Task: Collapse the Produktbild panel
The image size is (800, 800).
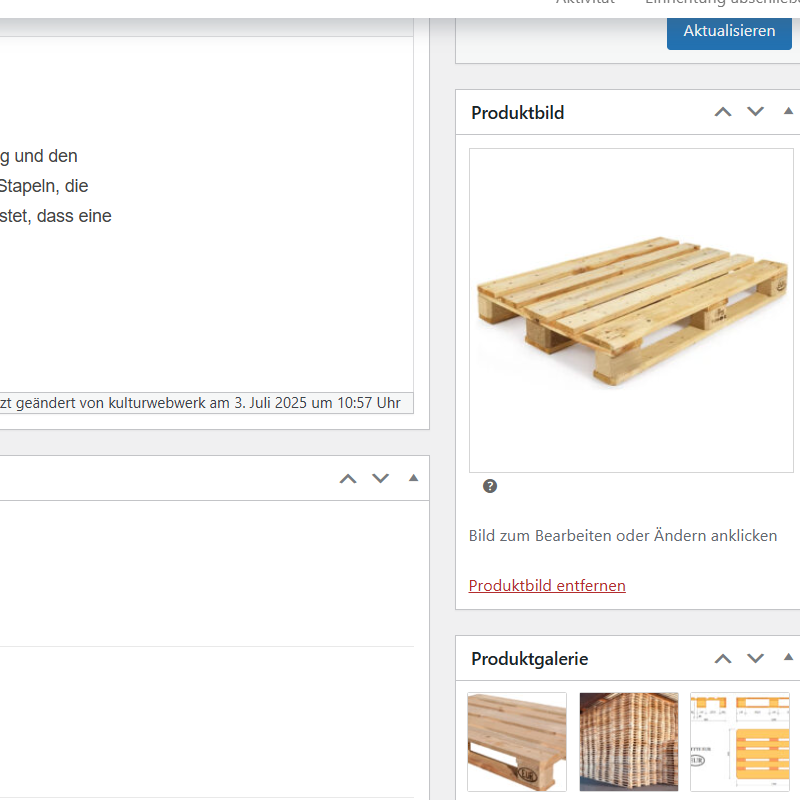Action: click(x=788, y=111)
